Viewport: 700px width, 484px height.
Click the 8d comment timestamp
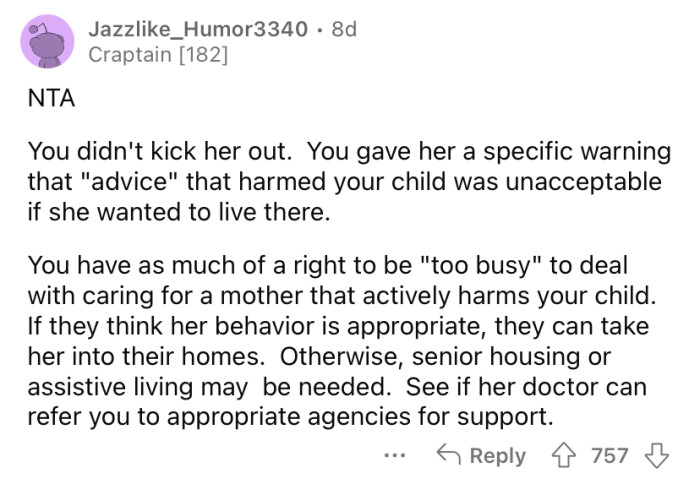pyautogui.click(x=343, y=29)
